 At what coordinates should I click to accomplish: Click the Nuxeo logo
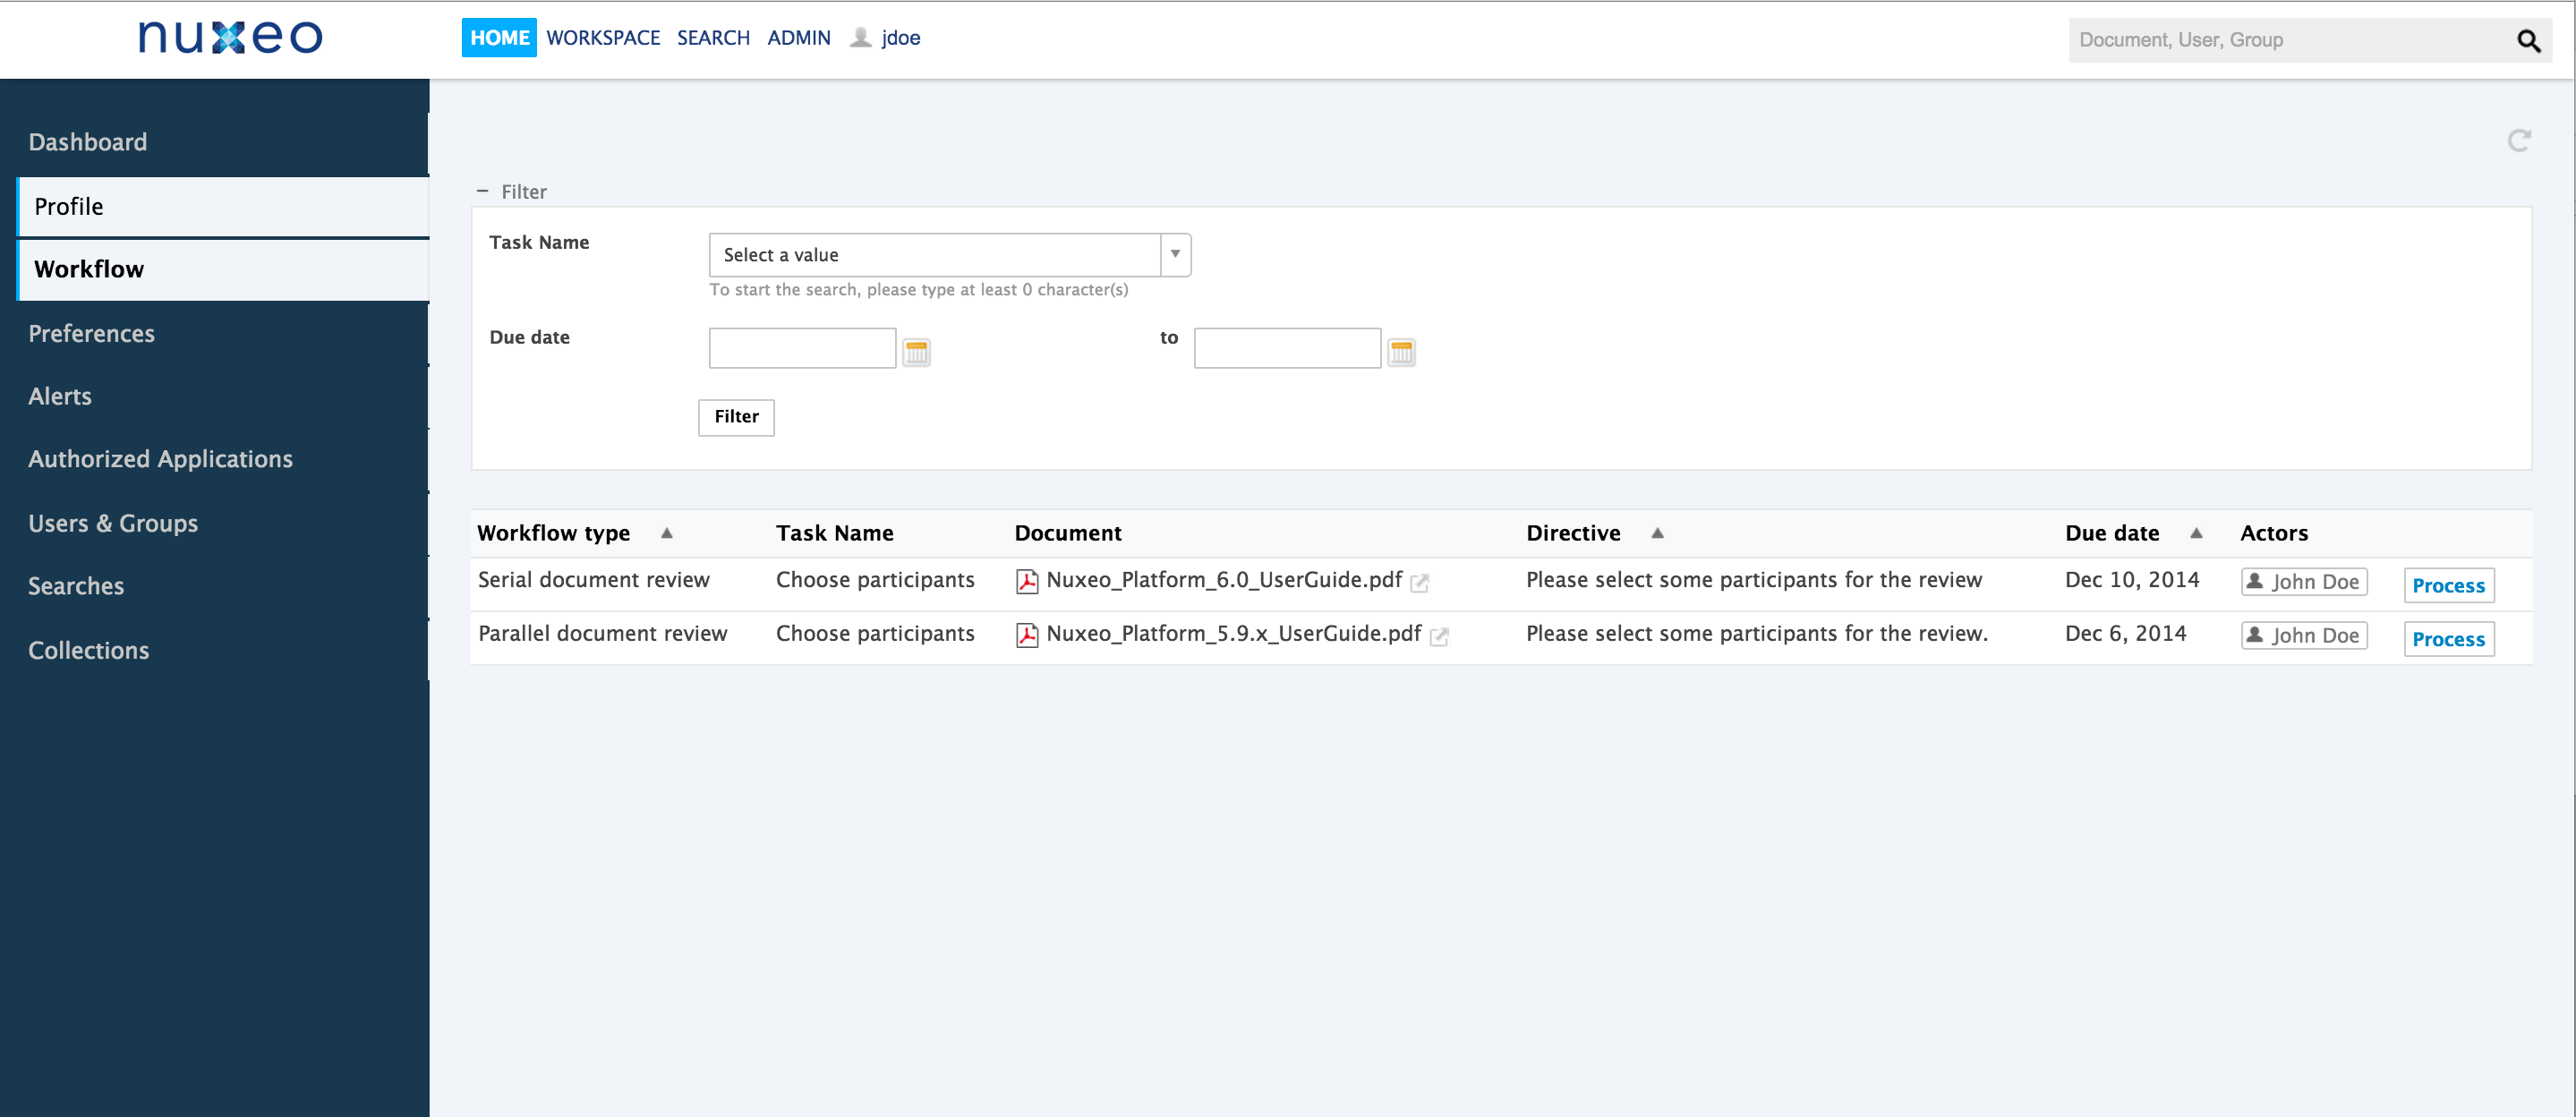230,38
